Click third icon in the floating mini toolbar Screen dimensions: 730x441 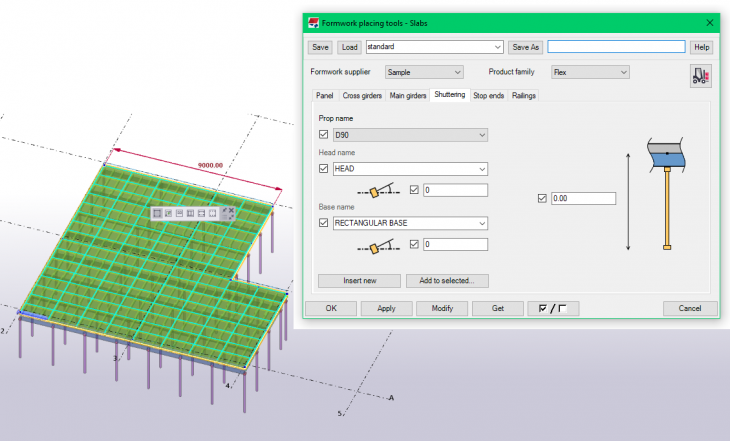pos(179,213)
